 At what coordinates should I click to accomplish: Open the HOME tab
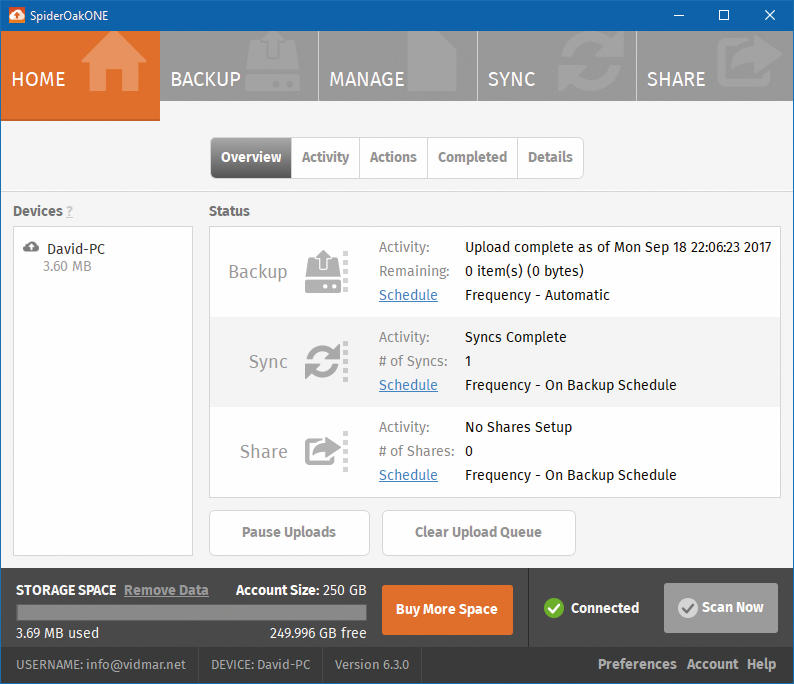(x=81, y=76)
